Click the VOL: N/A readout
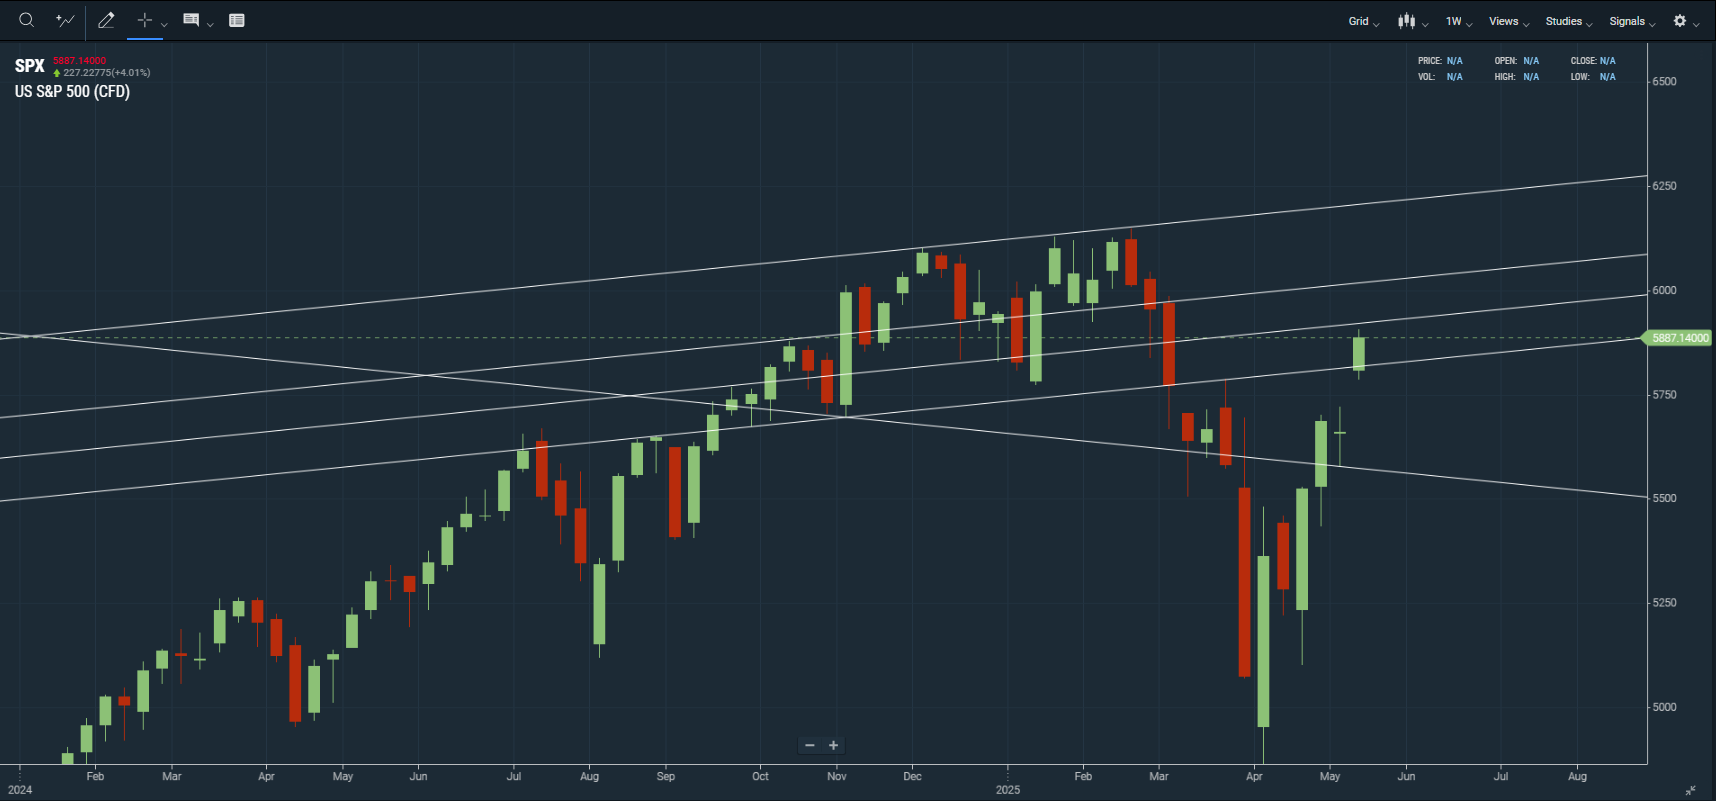Screen dimensions: 1716x801 (1440, 77)
